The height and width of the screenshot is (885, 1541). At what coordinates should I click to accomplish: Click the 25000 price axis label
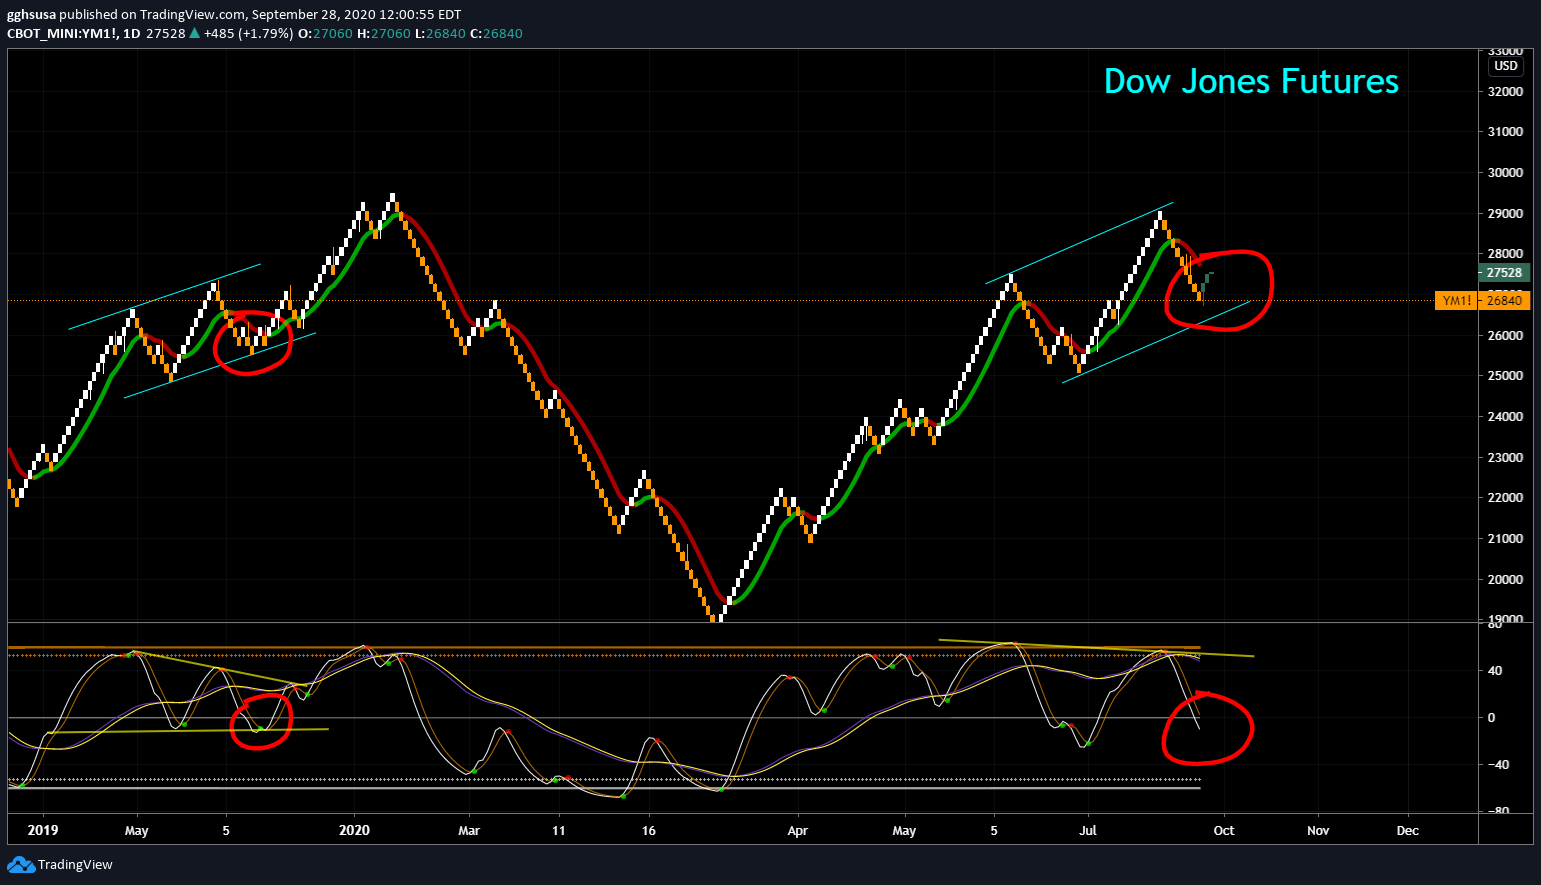1506,375
